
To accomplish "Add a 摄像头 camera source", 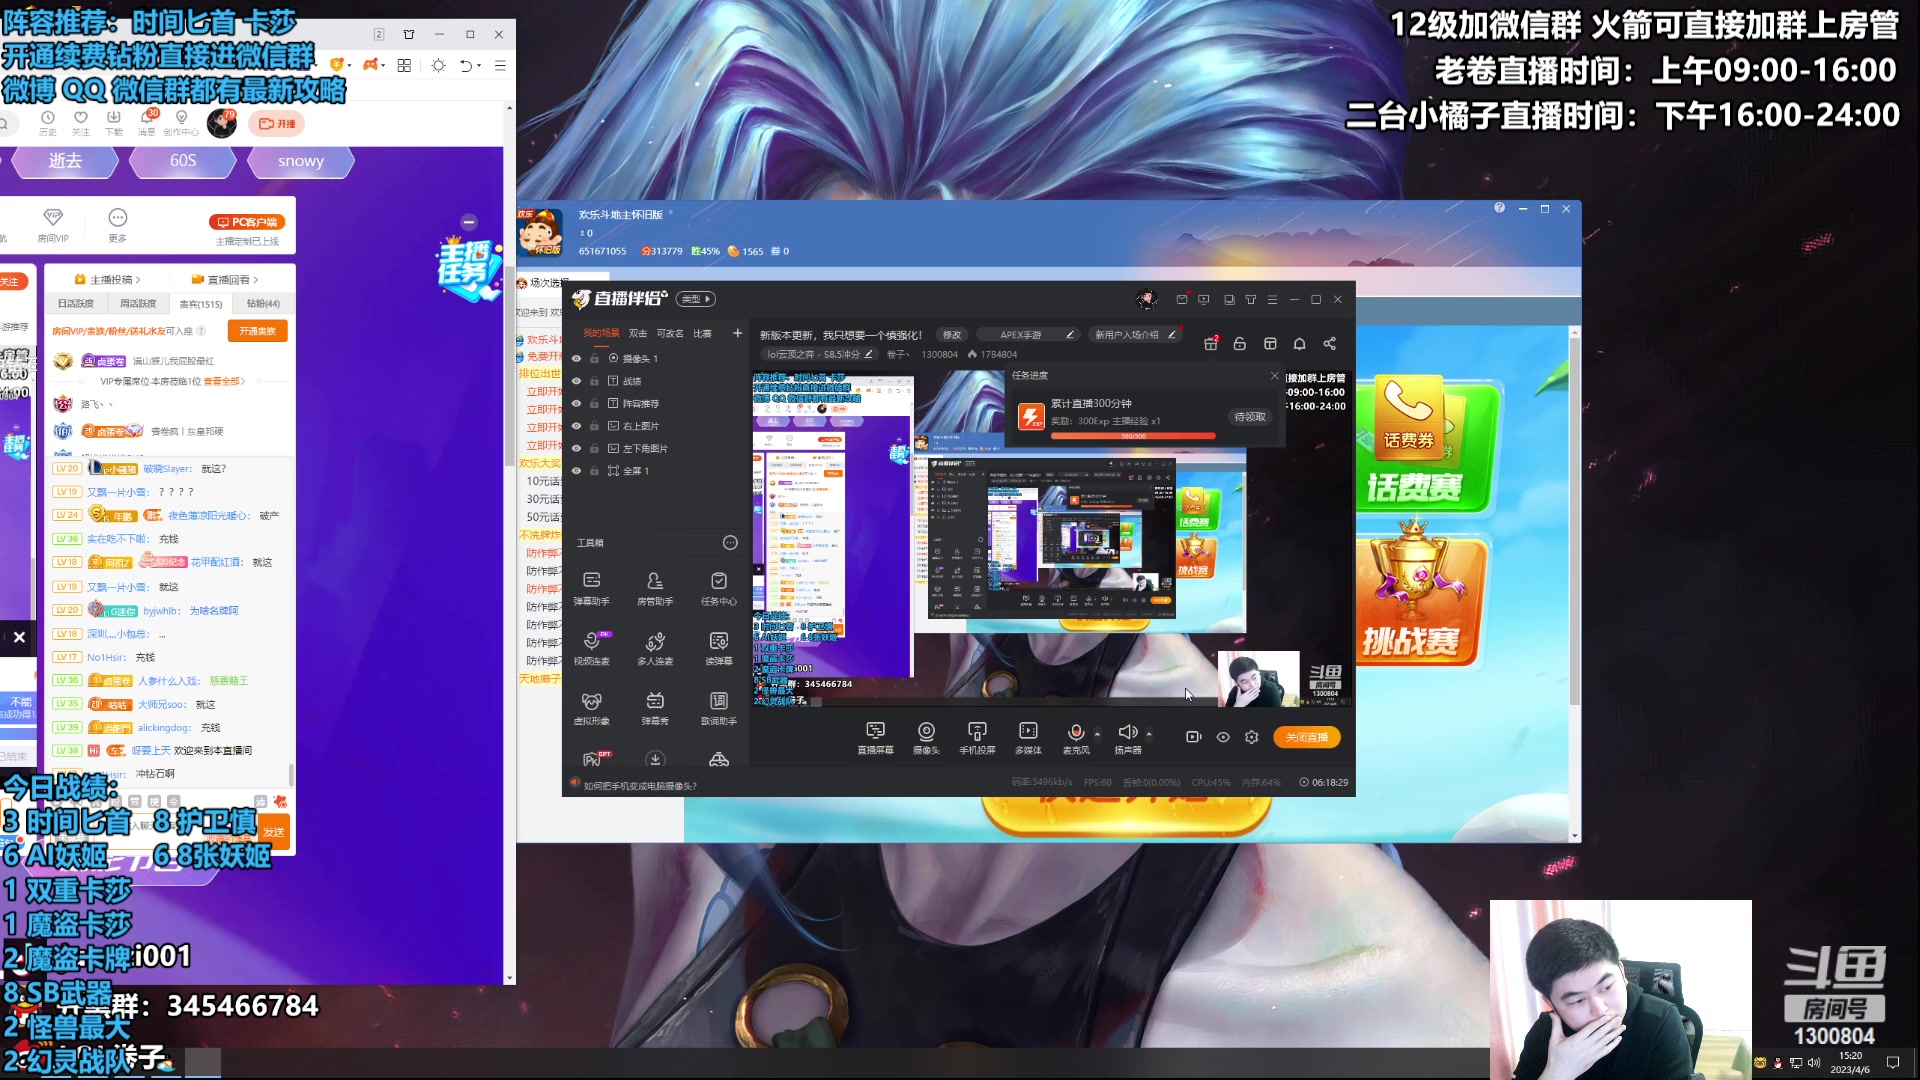I will click(926, 737).
